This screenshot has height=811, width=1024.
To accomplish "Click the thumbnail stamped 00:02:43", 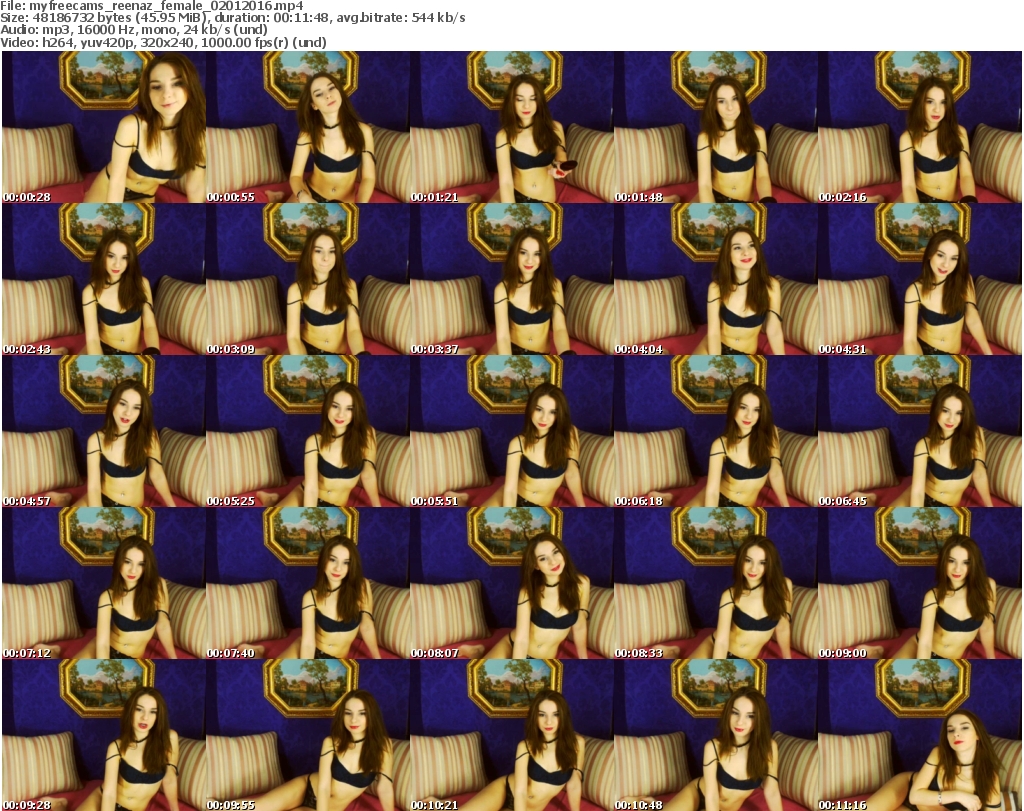I will [104, 279].
